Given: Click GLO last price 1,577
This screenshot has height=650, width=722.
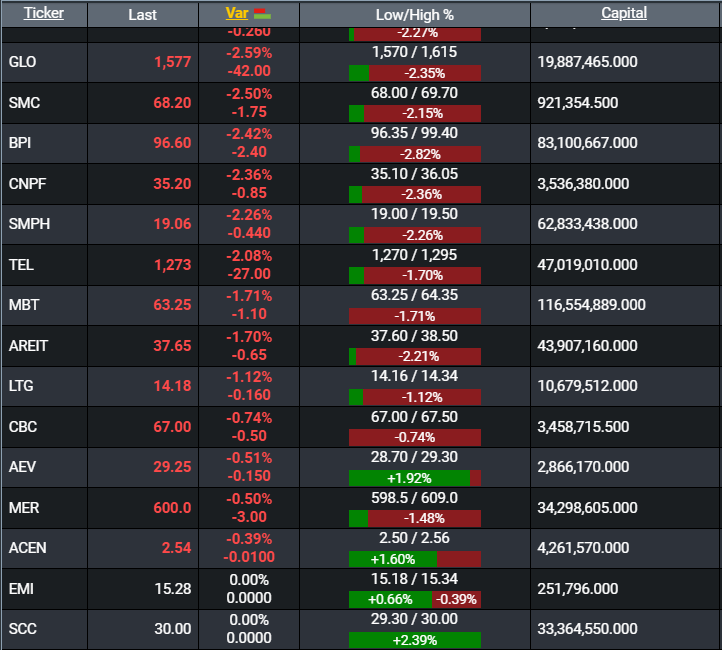Looking at the screenshot, I should (172, 62).
